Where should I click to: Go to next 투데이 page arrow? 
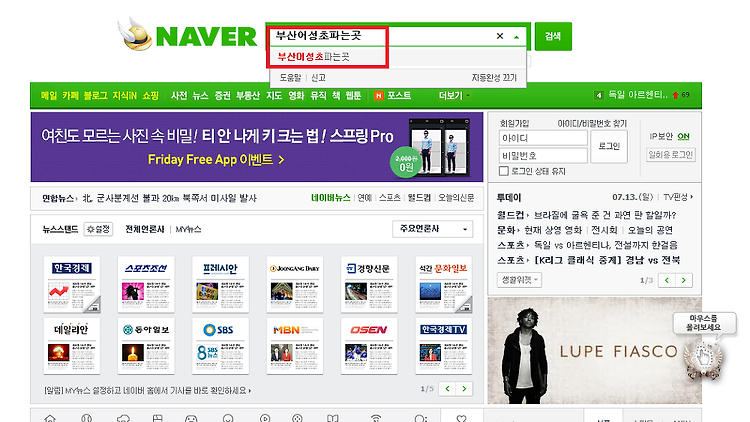[x=684, y=280]
